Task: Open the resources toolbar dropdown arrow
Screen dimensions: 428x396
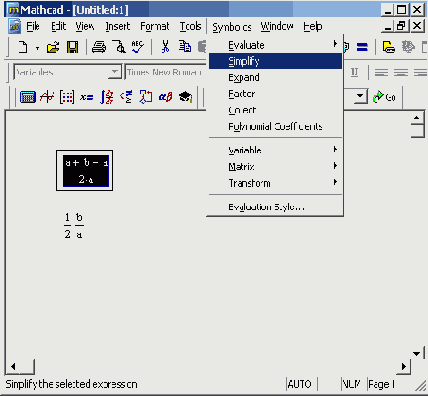Action: click(x=359, y=96)
